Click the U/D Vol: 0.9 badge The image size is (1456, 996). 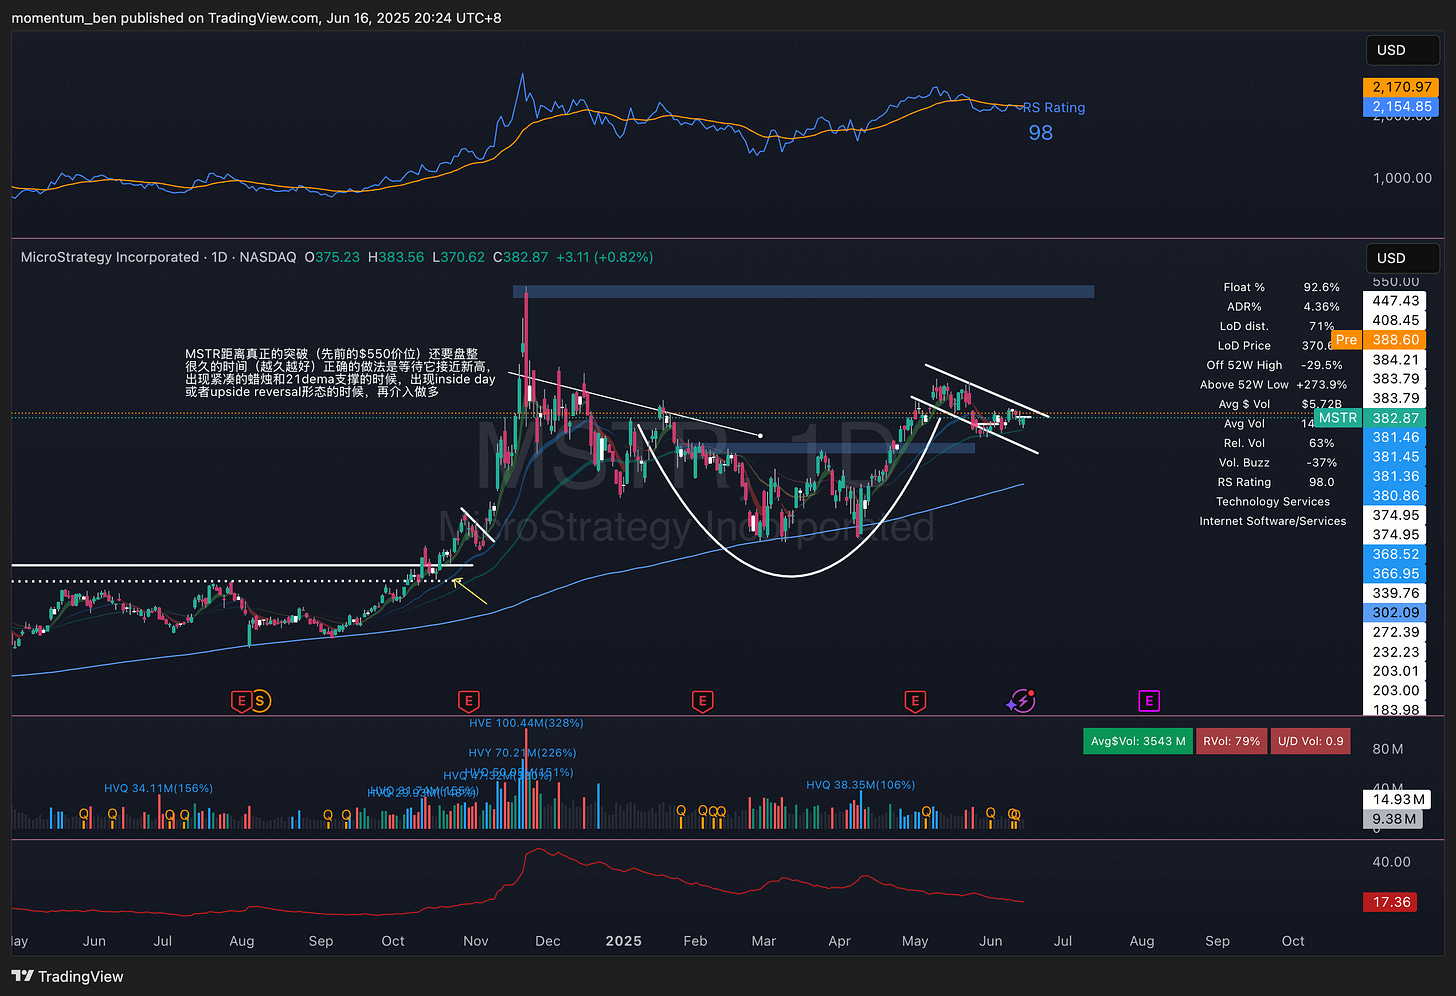pyautogui.click(x=1310, y=741)
